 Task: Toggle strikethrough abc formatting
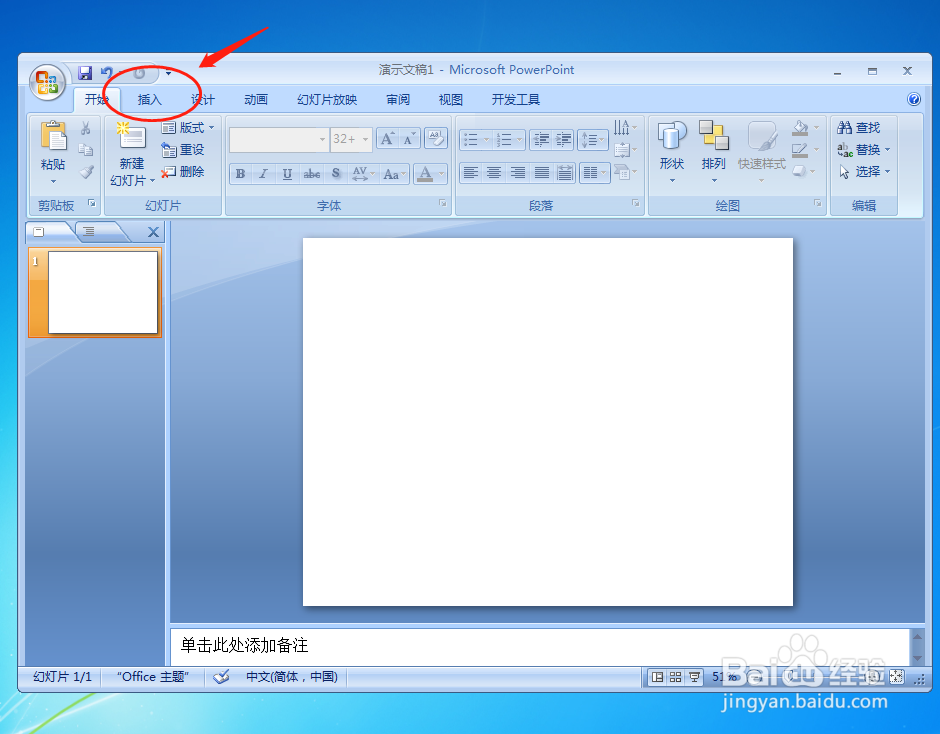tap(312, 174)
